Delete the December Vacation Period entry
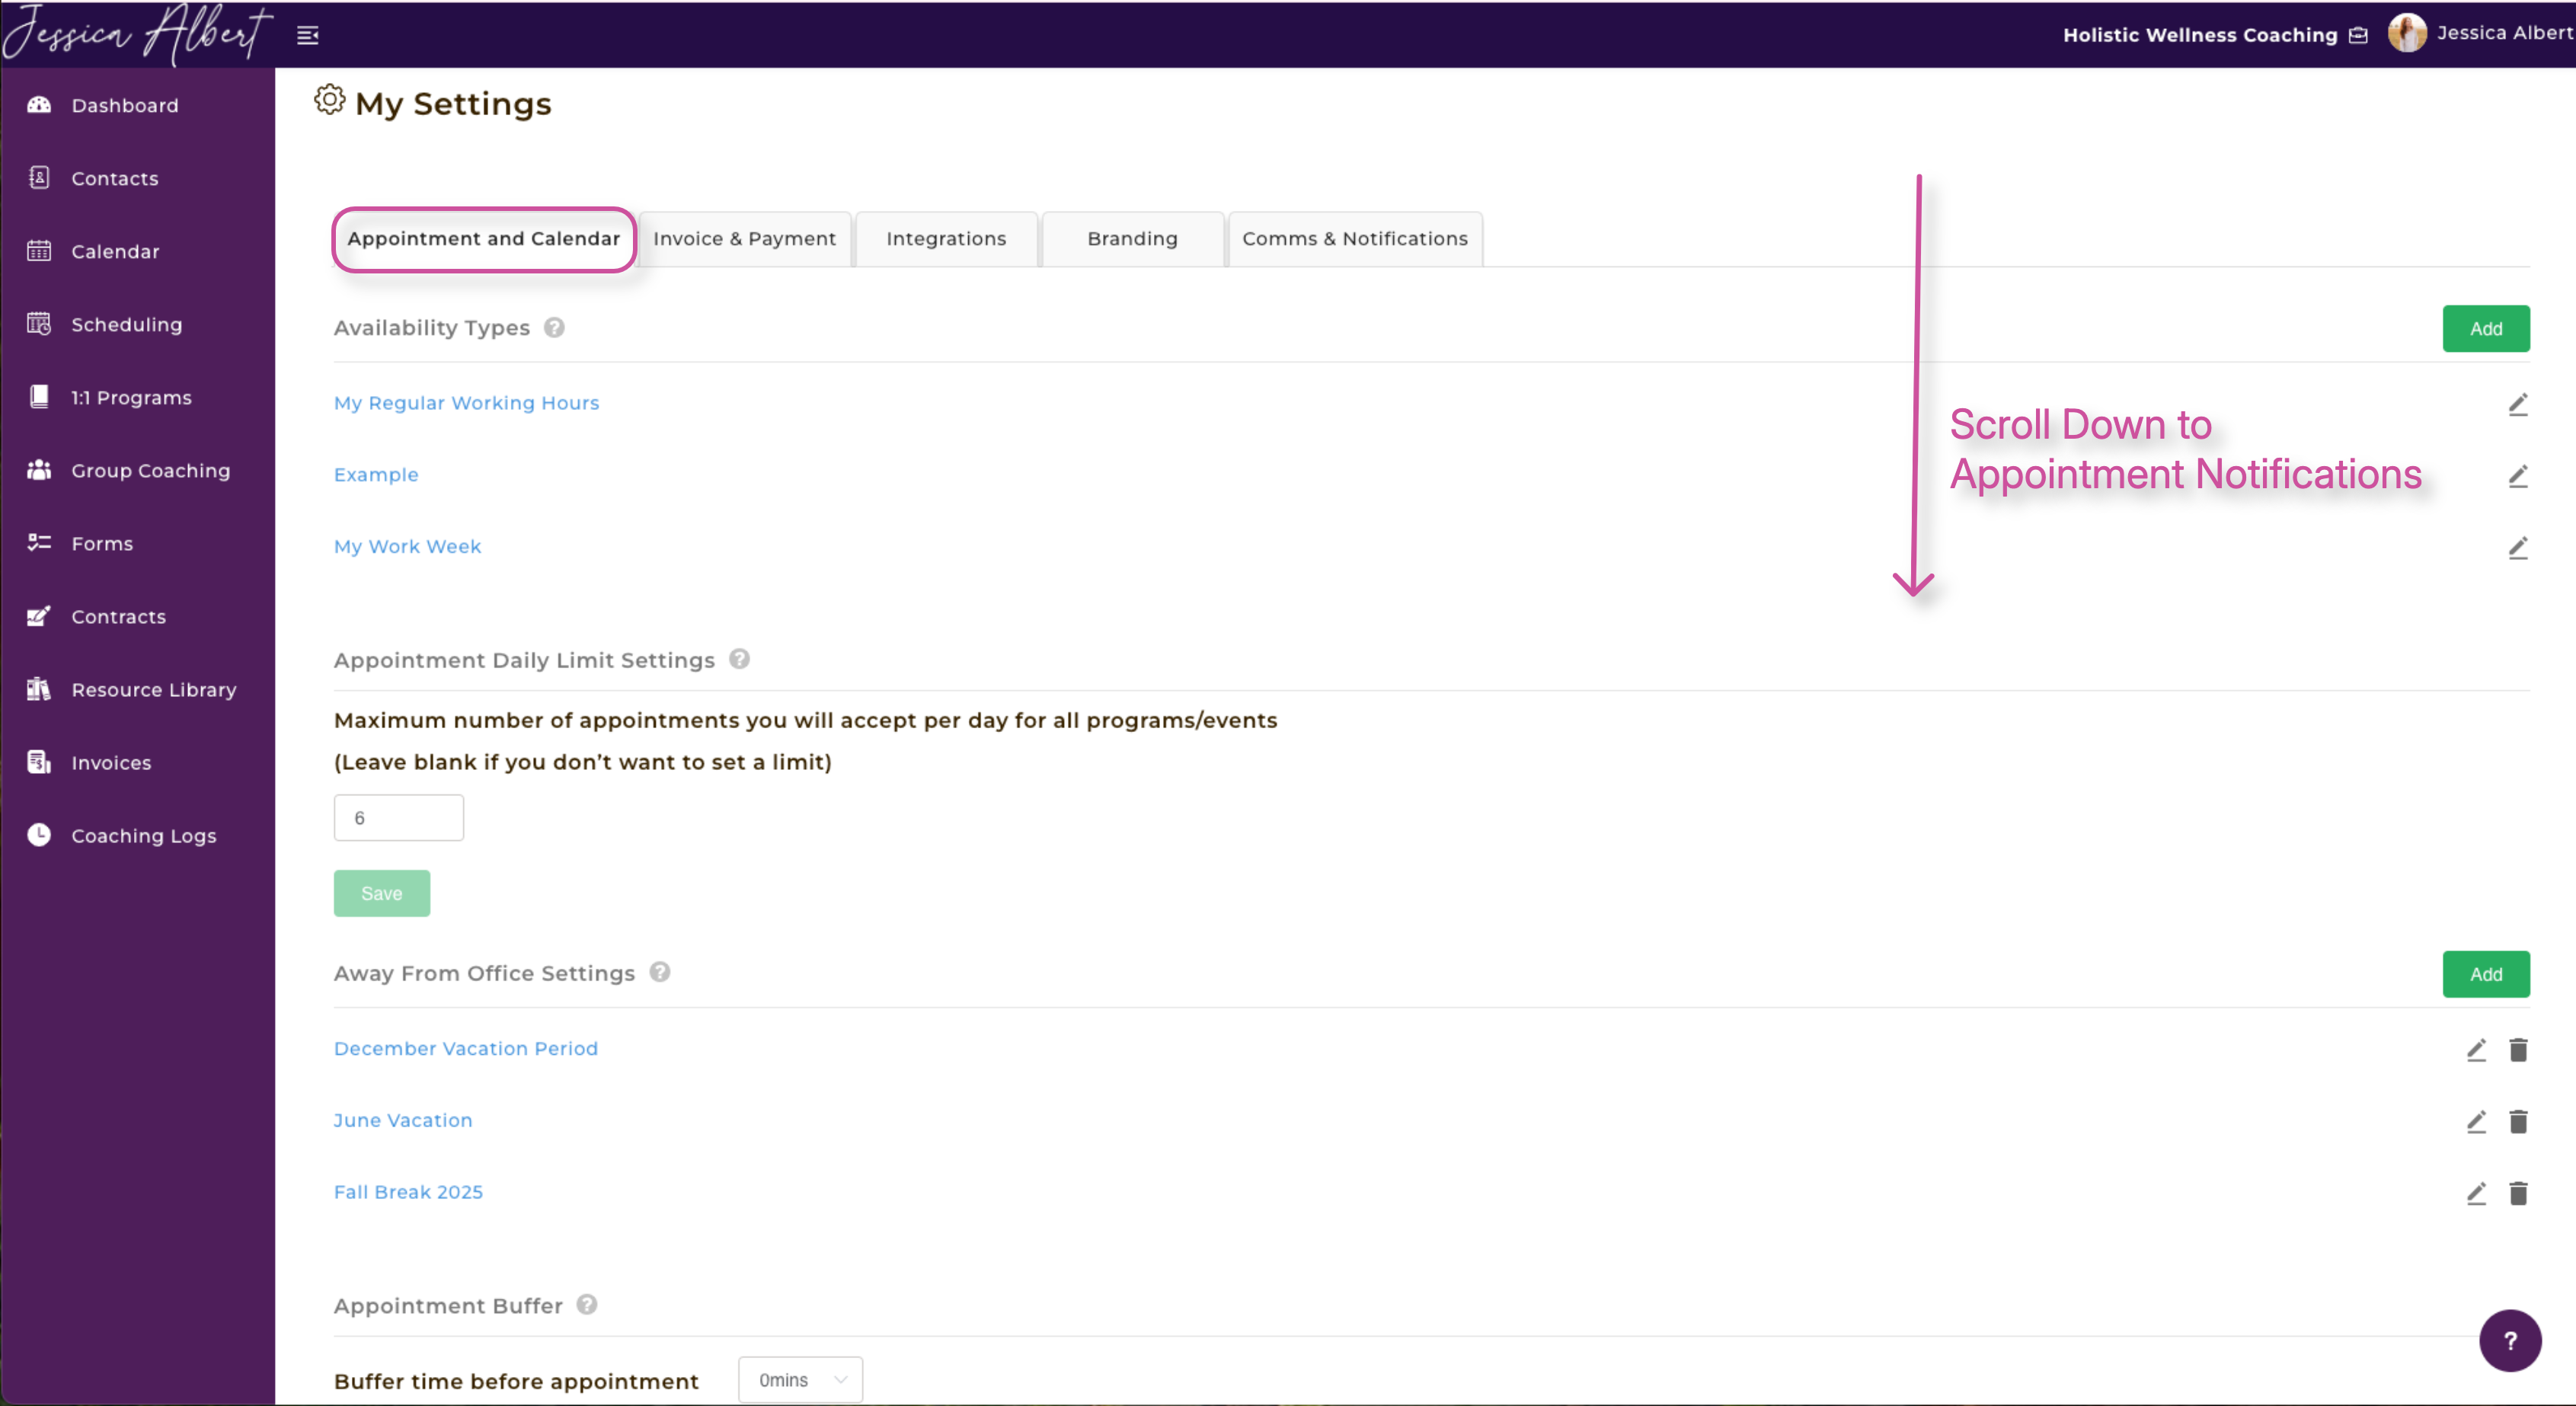This screenshot has width=2576, height=1406. (2517, 1050)
